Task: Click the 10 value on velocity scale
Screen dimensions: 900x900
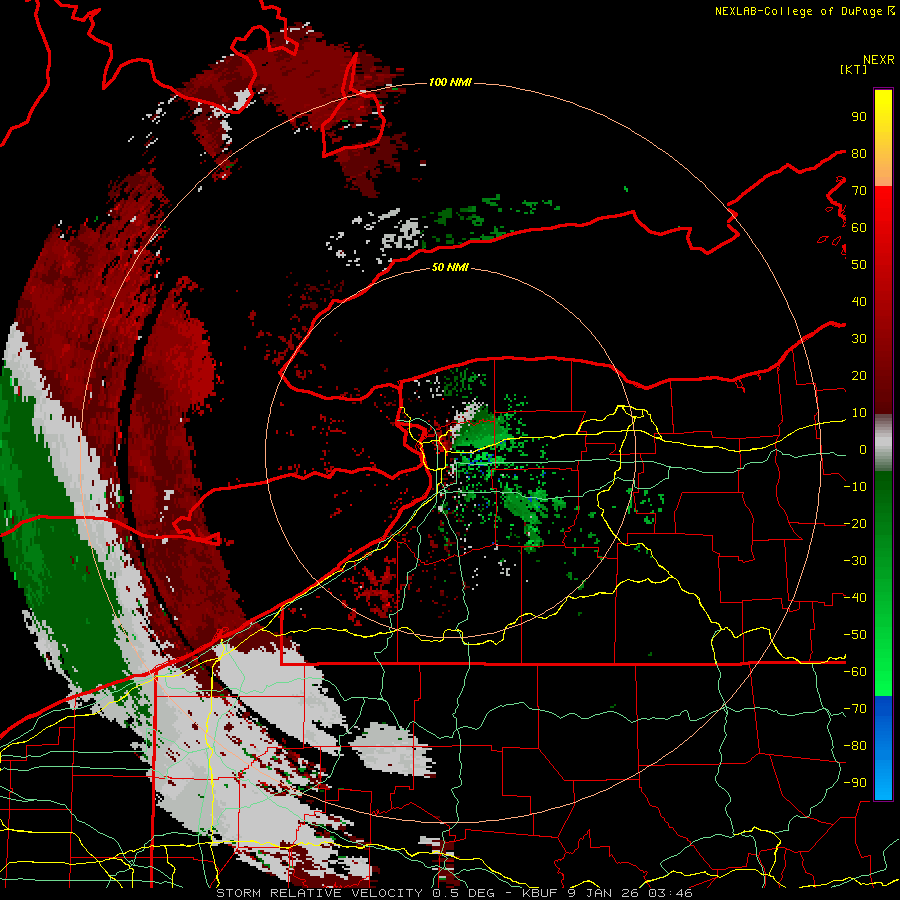Action: [859, 413]
